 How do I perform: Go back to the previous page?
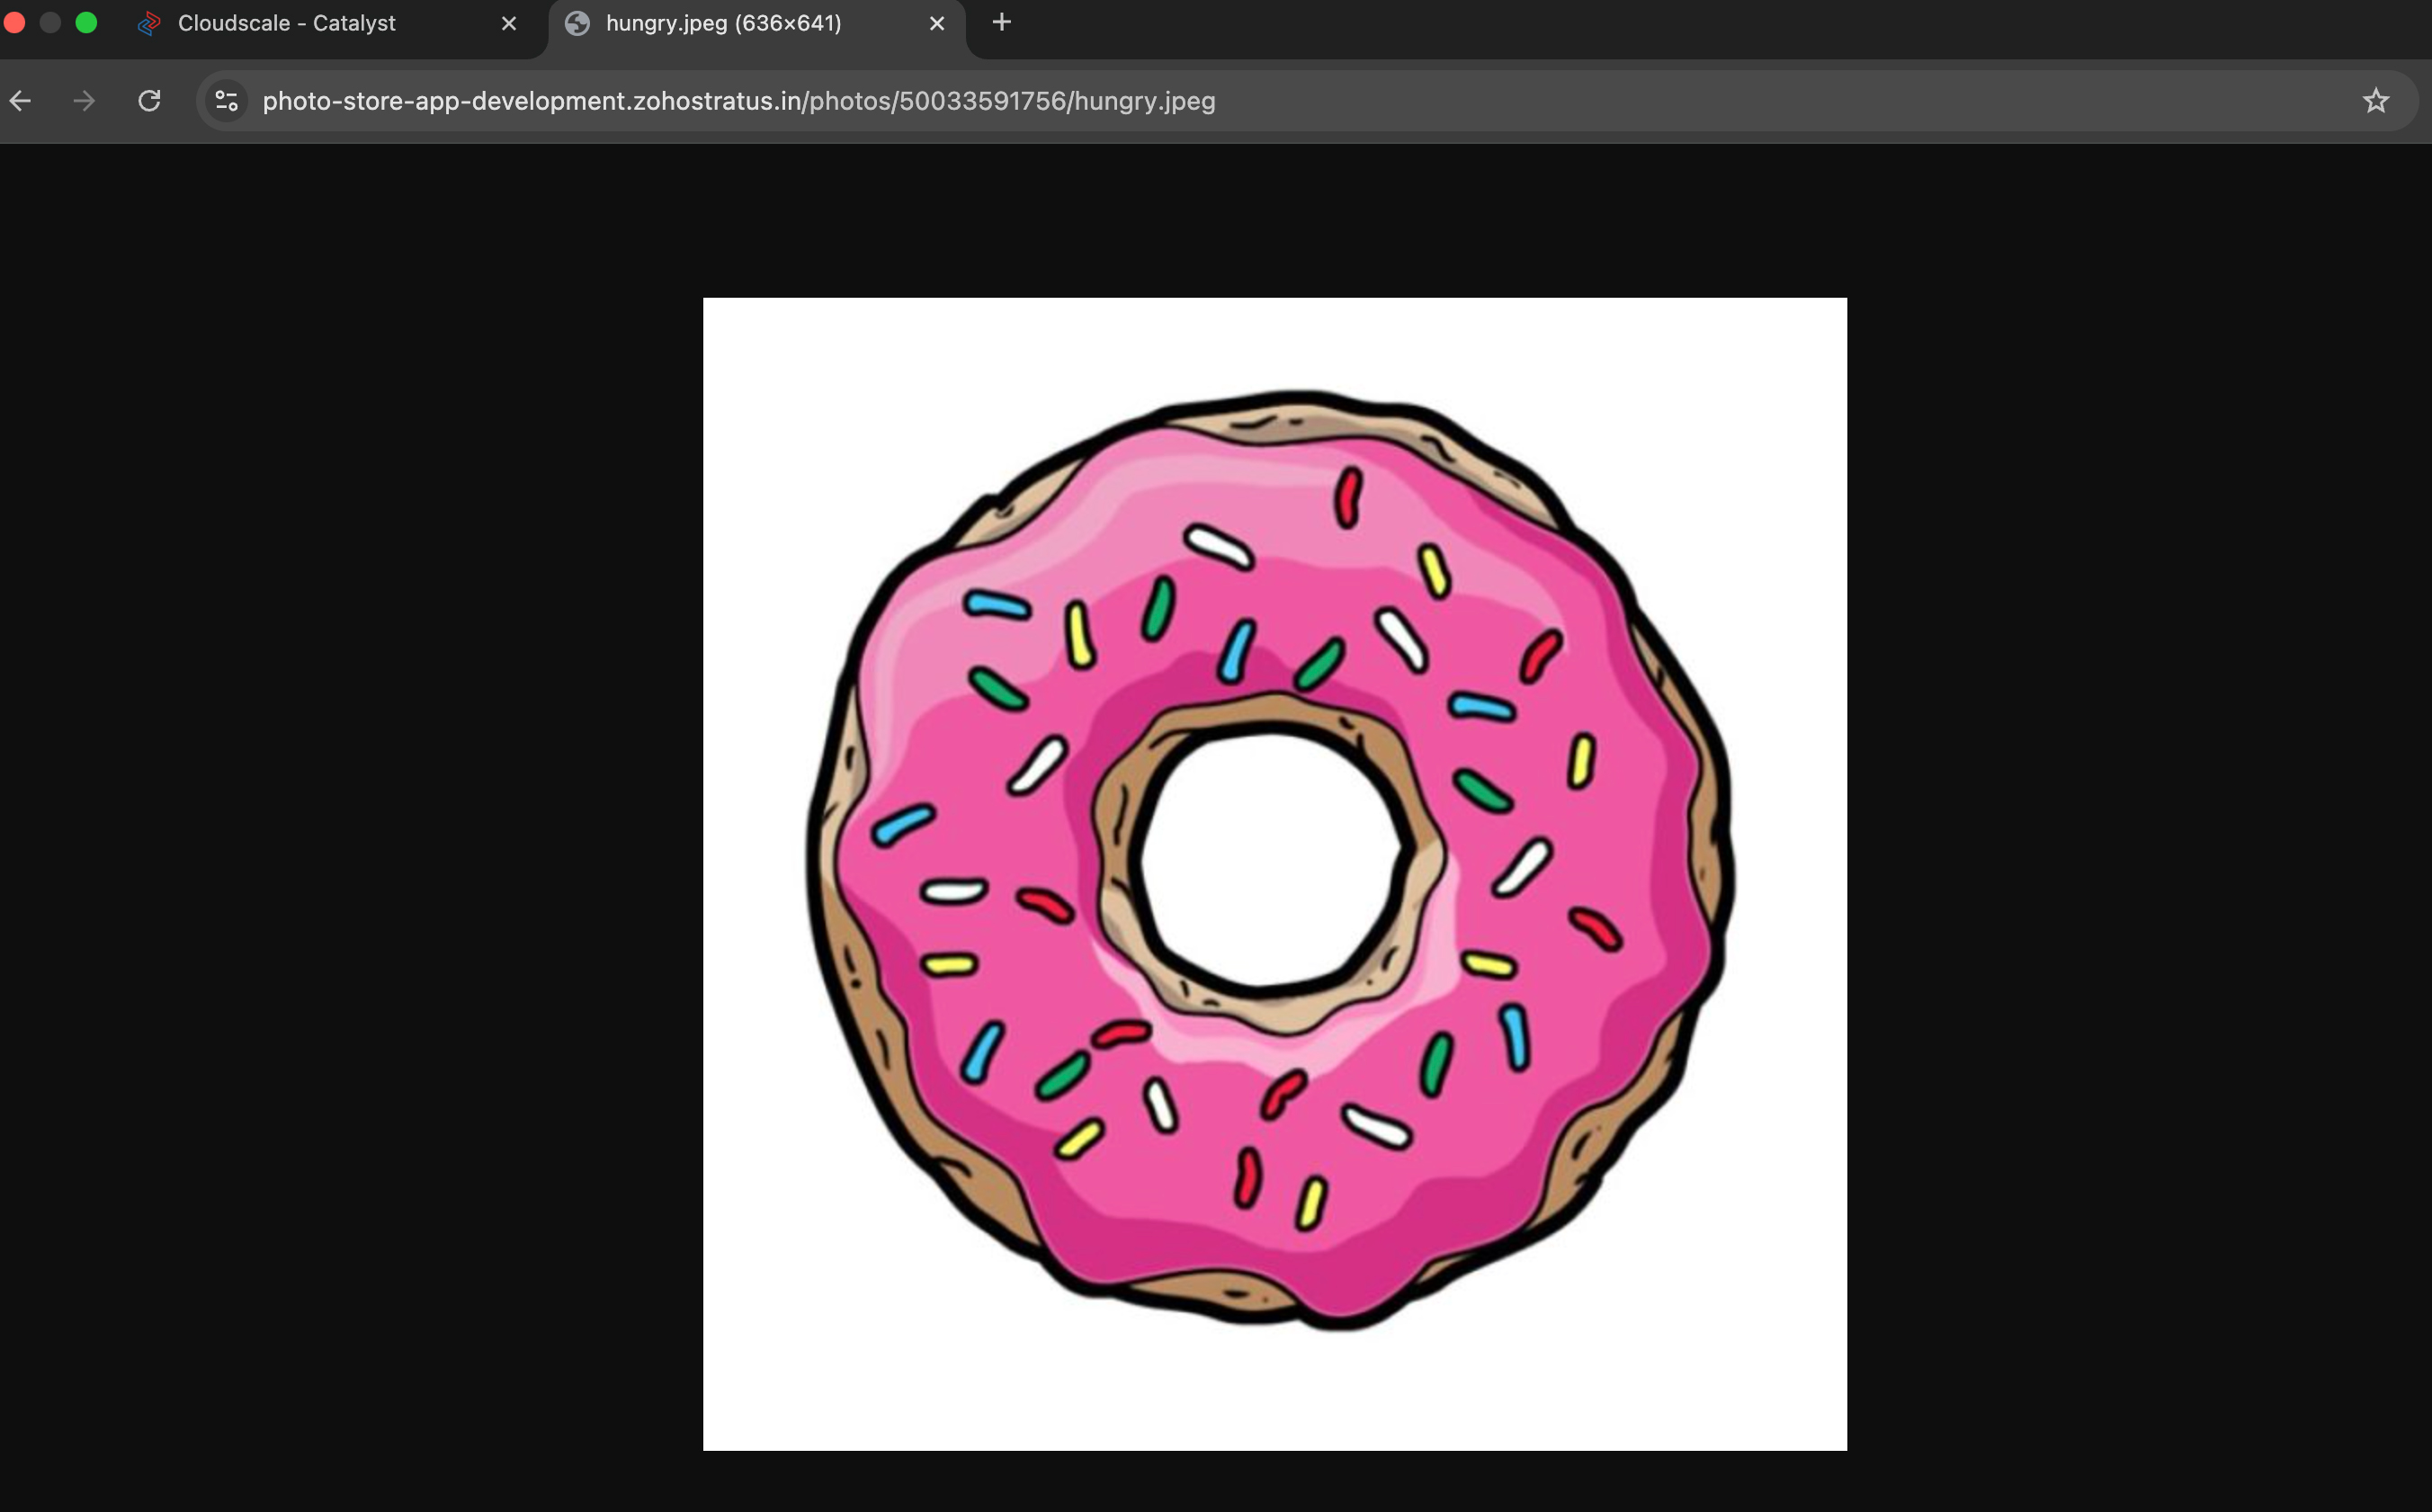pos(21,101)
